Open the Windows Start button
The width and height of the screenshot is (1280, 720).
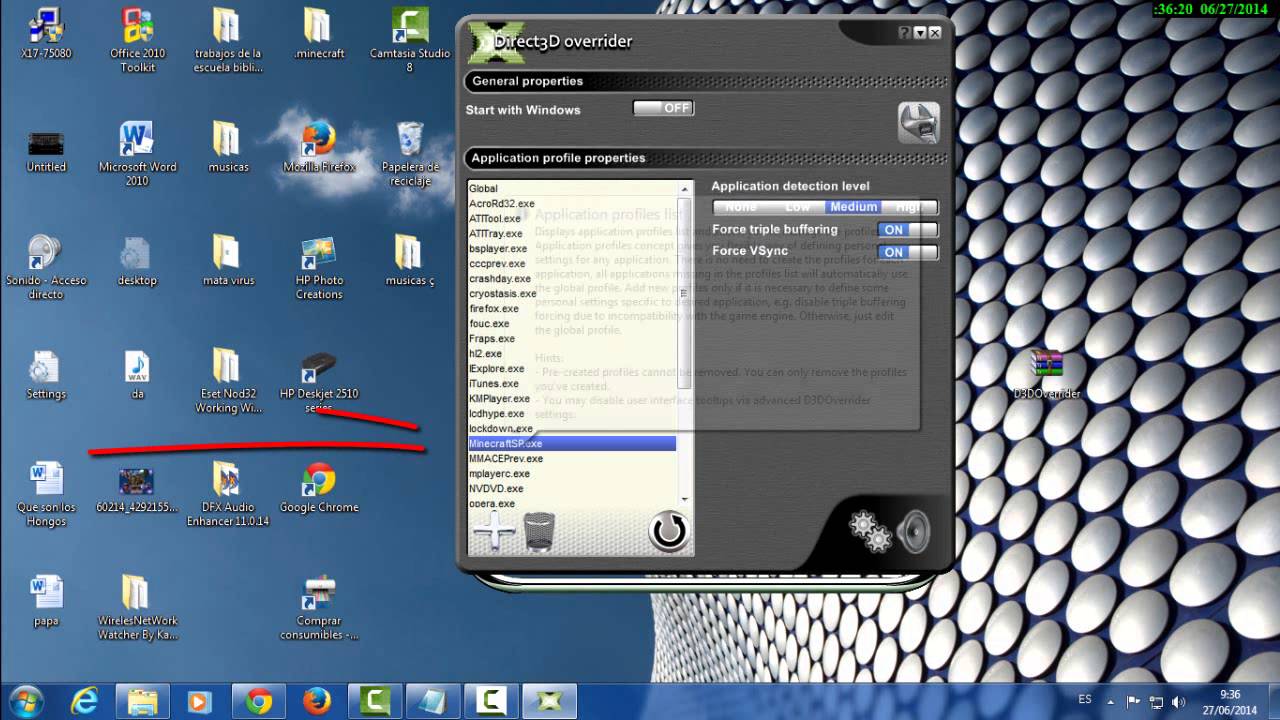(26, 701)
